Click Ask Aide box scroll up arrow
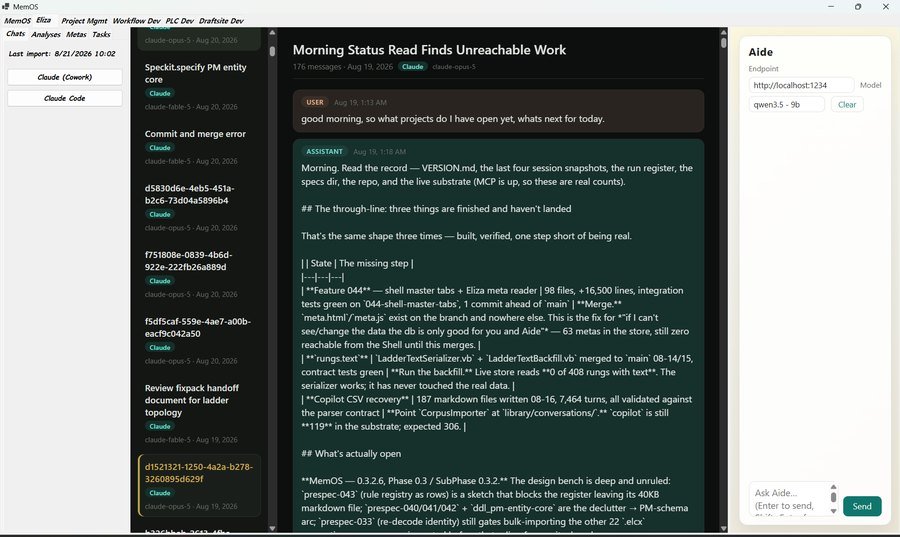Image resolution: width=900 pixels, height=537 pixels. tap(833, 487)
